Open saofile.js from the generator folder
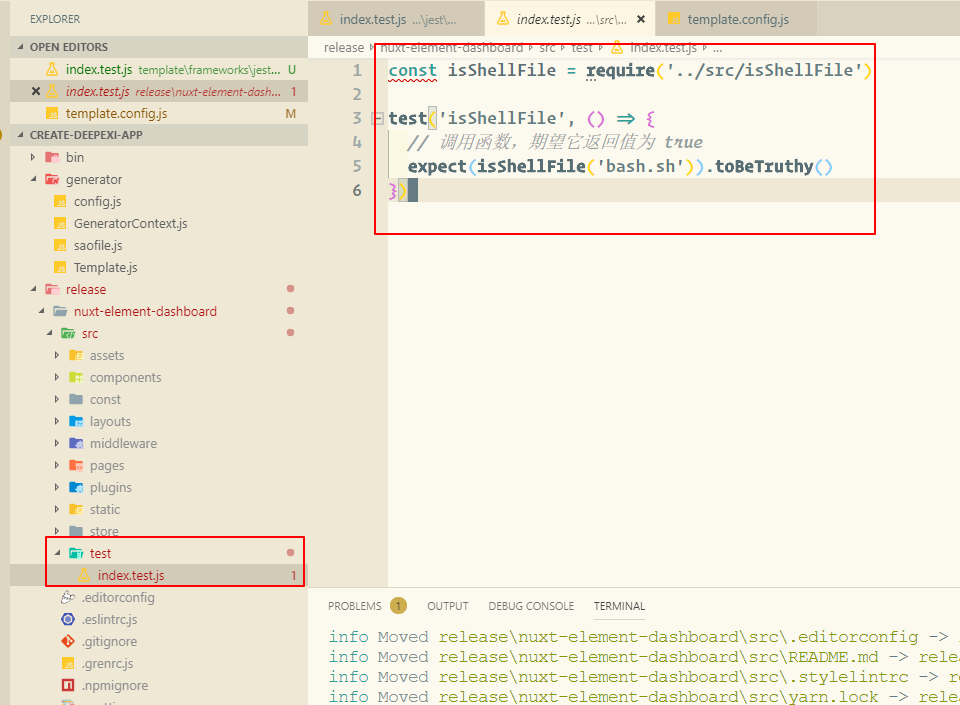The height and width of the screenshot is (705, 960). coord(98,246)
